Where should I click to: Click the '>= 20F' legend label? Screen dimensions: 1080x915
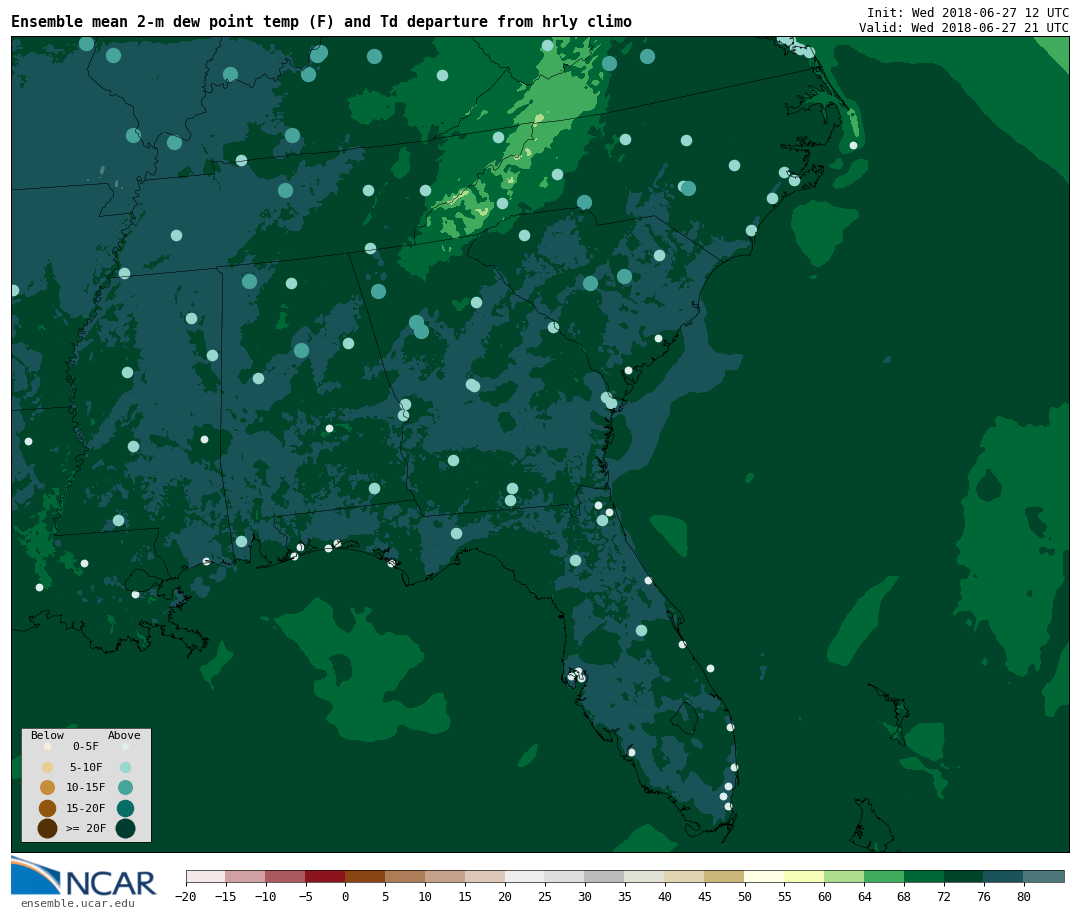(85, 828)
